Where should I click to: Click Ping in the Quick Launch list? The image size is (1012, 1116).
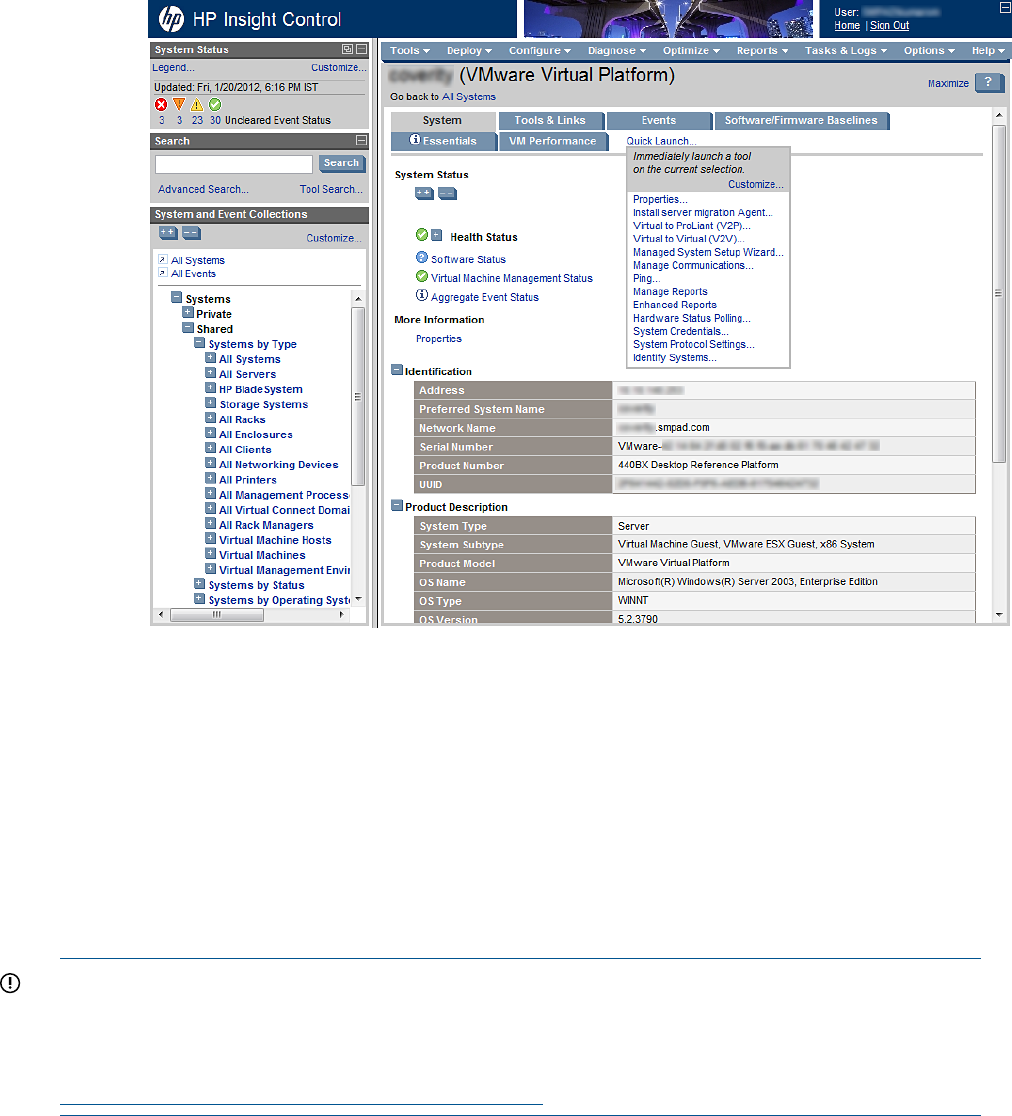(646, 278)
